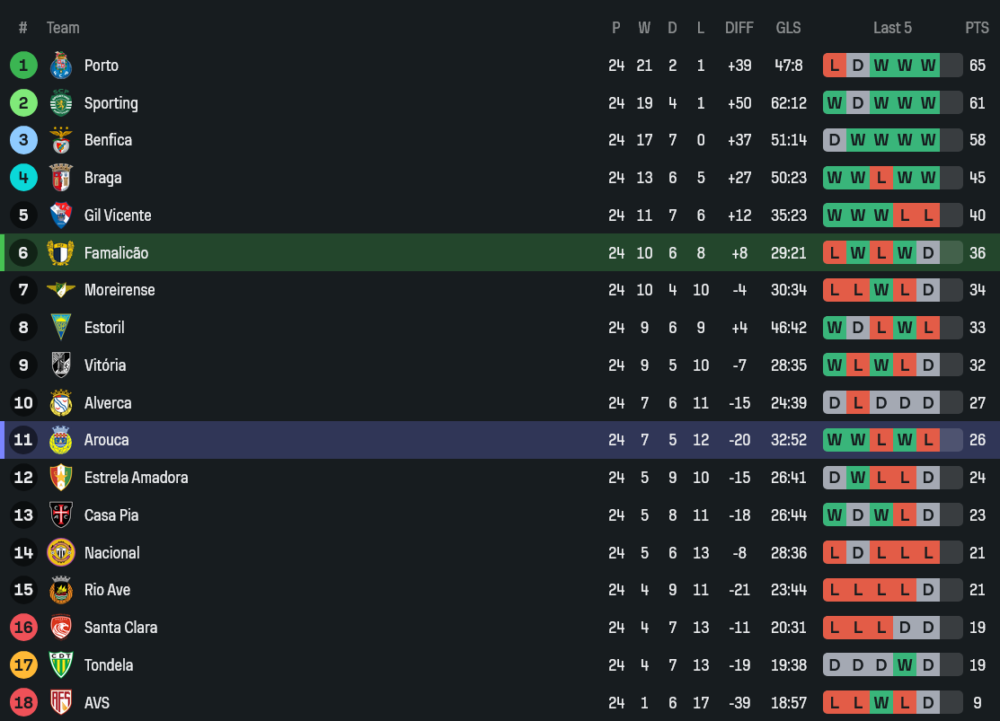
Task: Open the Estoril team link
Action: [x=104, y=328]
